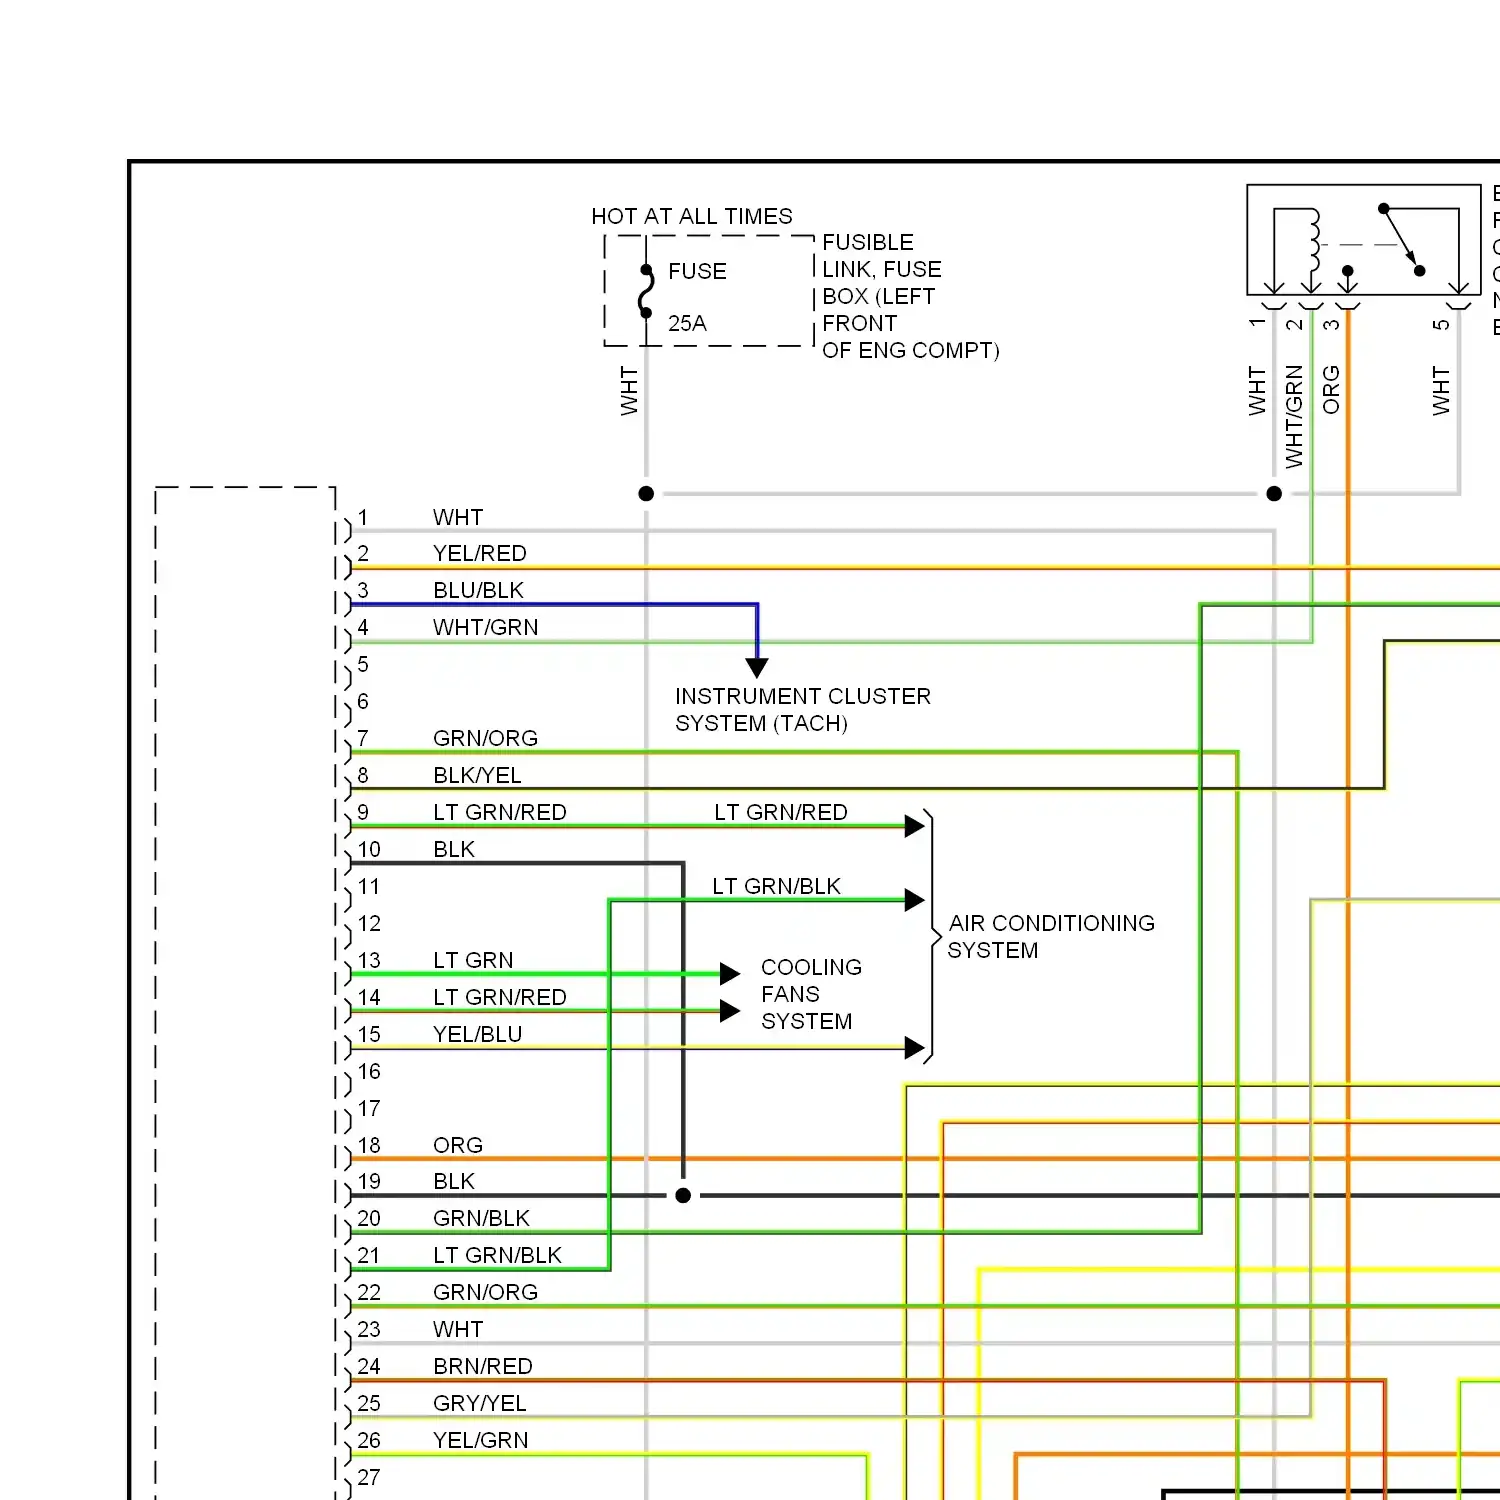Image resolution: width=1500 pixels, height=1500 pixels.
Task: Click the arrowhead ending the pin 9 wire
Action: pyautogui.click(x=914, y=826)
